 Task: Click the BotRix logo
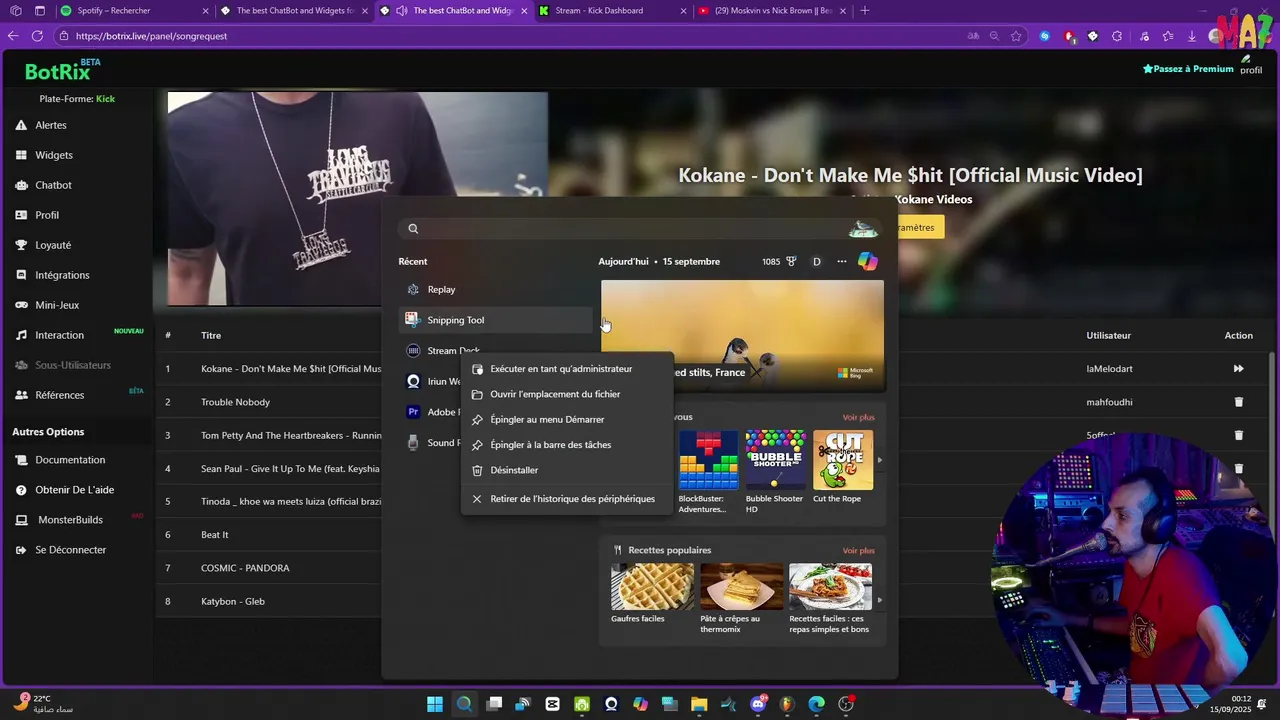coord(62,70)
